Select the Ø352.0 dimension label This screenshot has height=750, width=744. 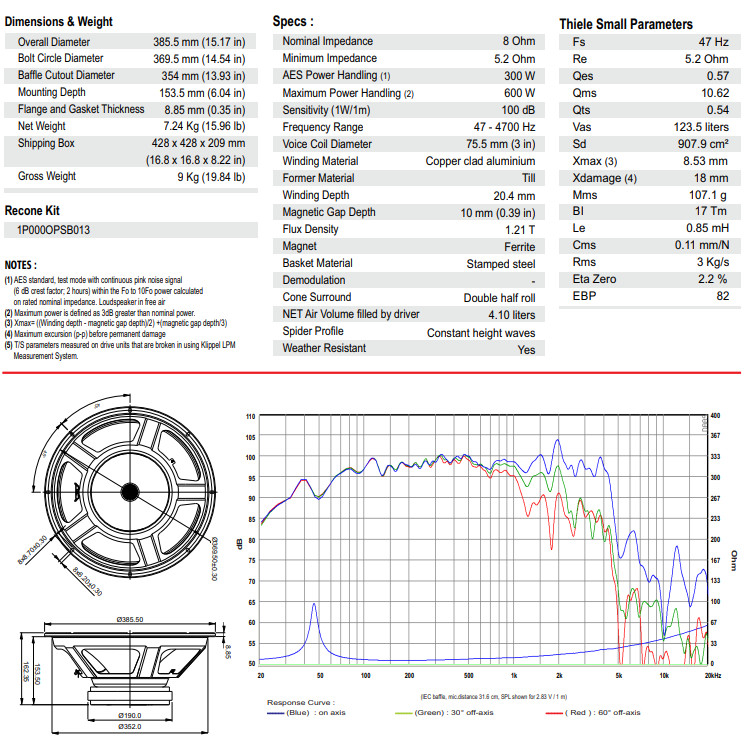click(x=130, y=727)
